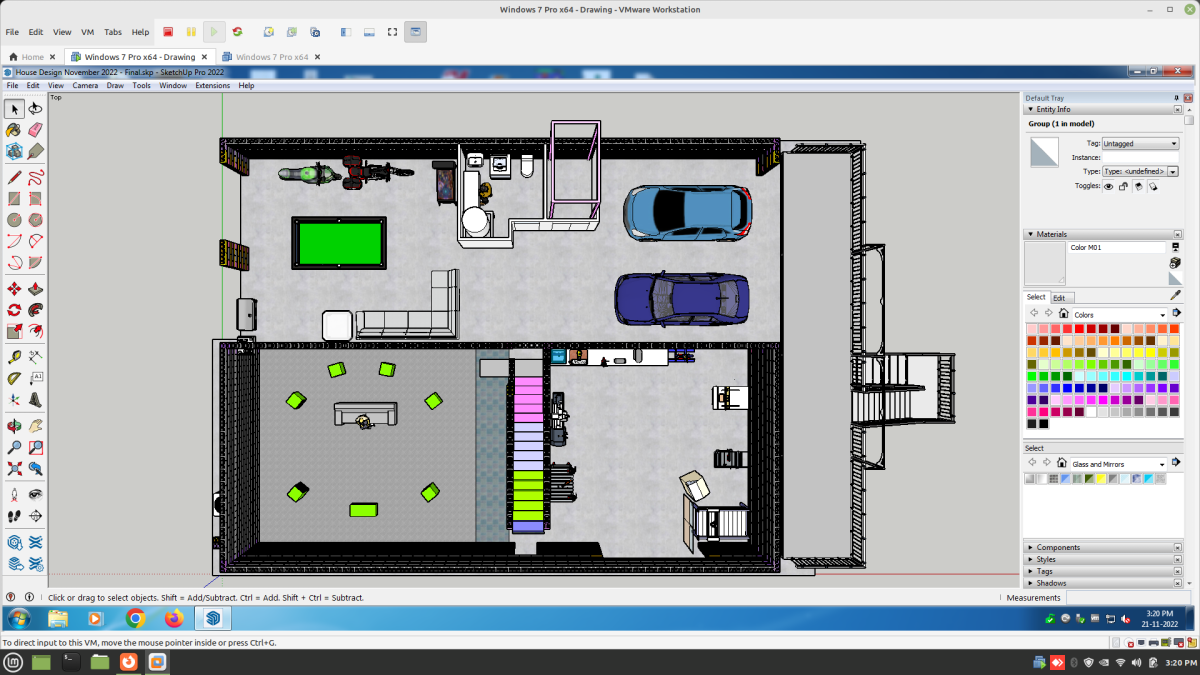Viewport: 1200px width, 675px height.
Task: Activate the Move tool
Action: click(14, 289)
